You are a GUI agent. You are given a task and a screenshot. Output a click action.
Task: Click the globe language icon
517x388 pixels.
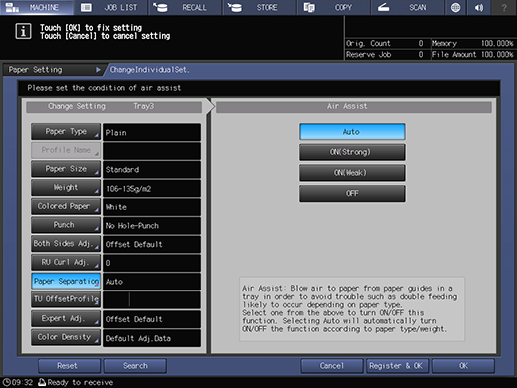pos(455,7)
